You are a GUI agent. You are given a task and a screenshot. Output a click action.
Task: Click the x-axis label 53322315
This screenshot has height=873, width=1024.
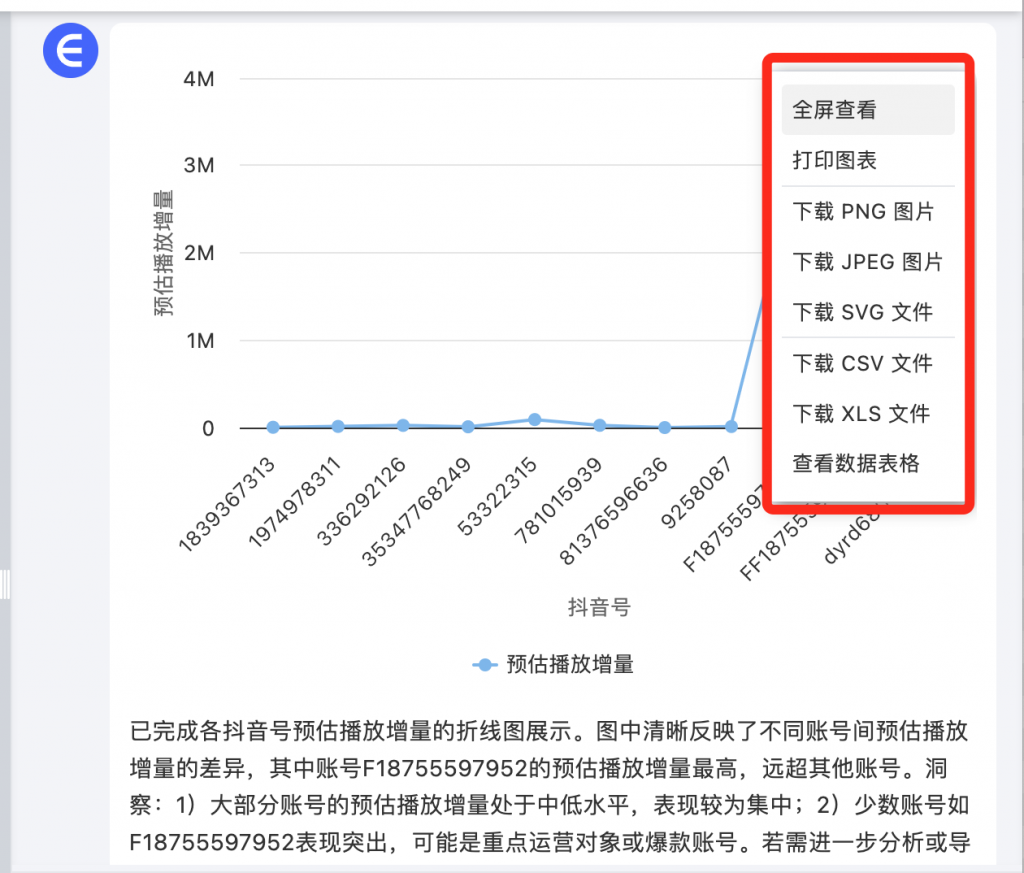pyautogui.click(x=497, y=496)
